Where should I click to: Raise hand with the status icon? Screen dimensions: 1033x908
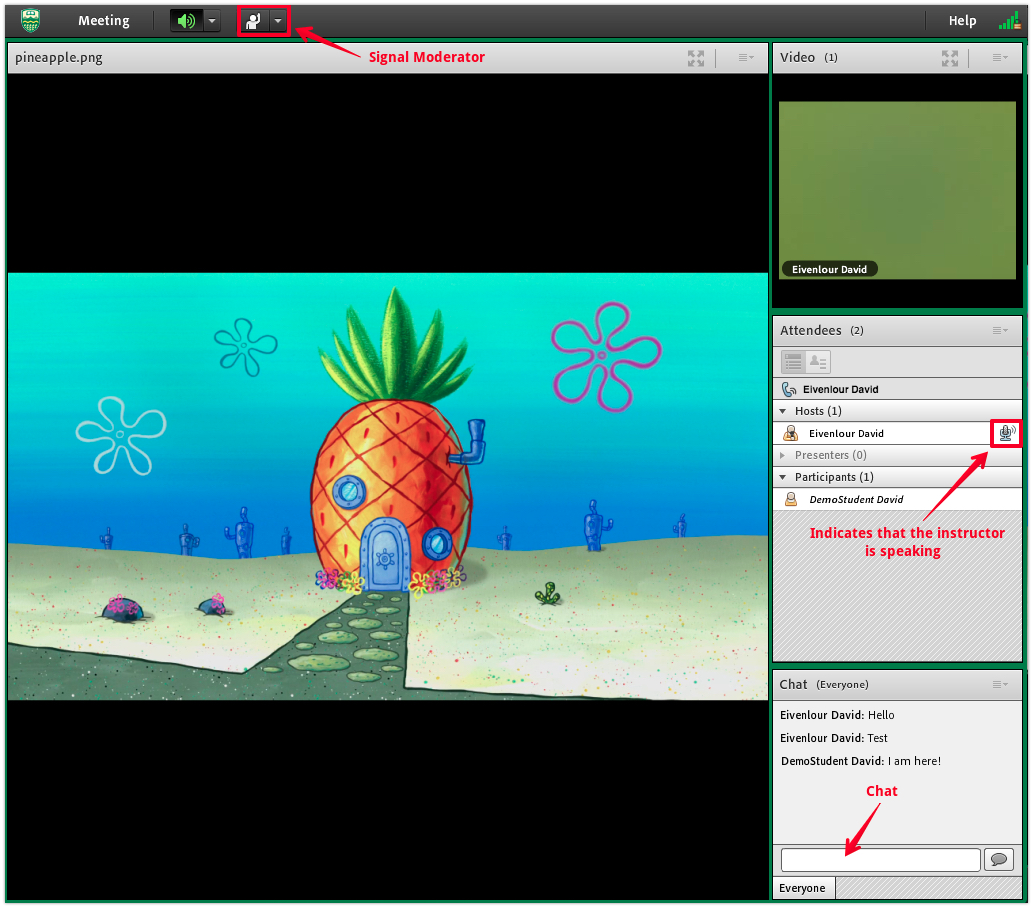pos(254,21)
